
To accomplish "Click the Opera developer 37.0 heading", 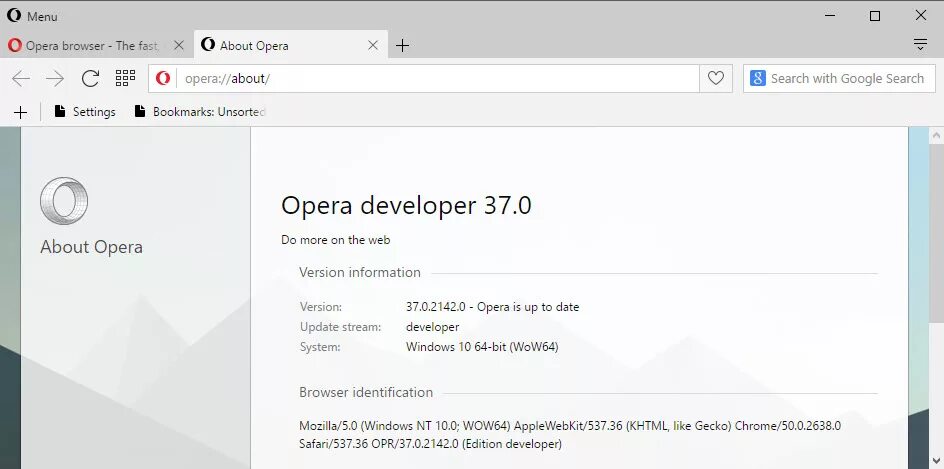I will [406, 205].
